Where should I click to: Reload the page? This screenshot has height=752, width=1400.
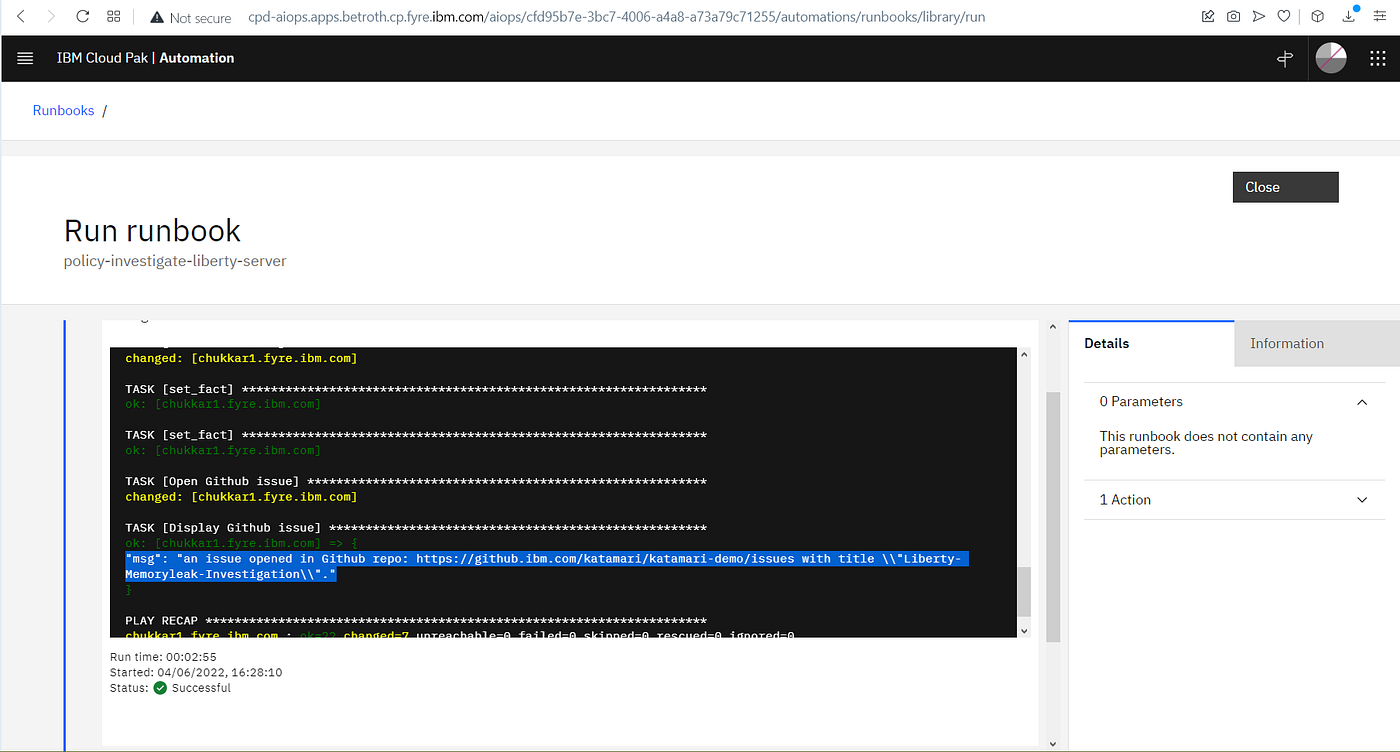[83, 17]
